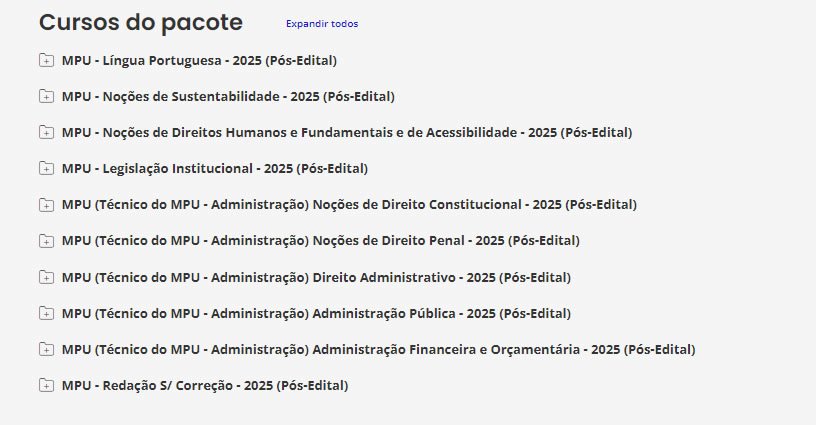This screenshot has height=425, width=816.
Task: Click folder icon beside Noções de Direito Constitucional
Action: pos(46,205)
